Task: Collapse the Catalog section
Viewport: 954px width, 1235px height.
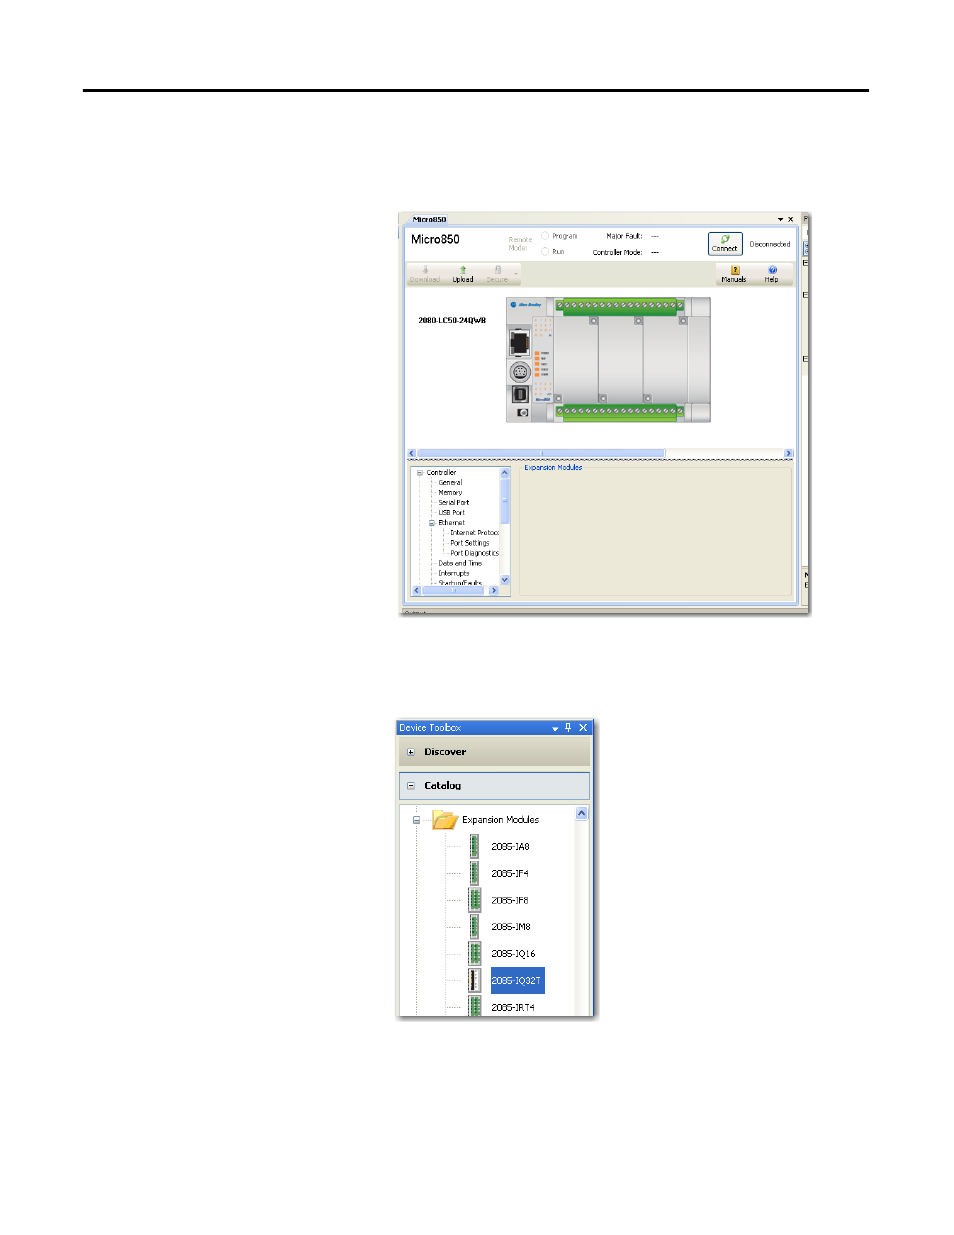Action: (411, 786)
